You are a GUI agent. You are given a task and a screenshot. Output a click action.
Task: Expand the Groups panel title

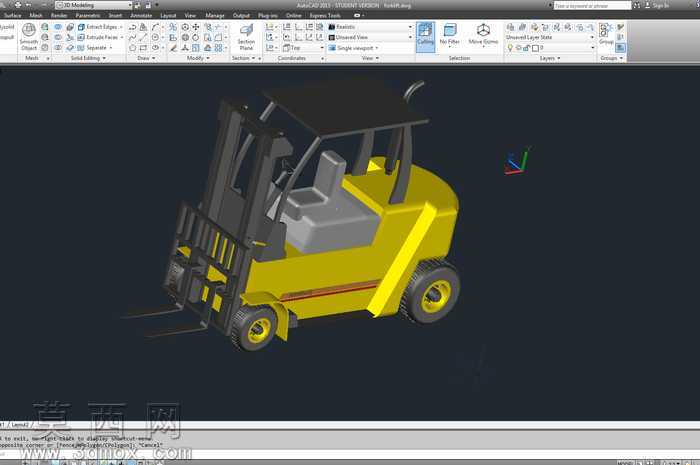(611, 58)
